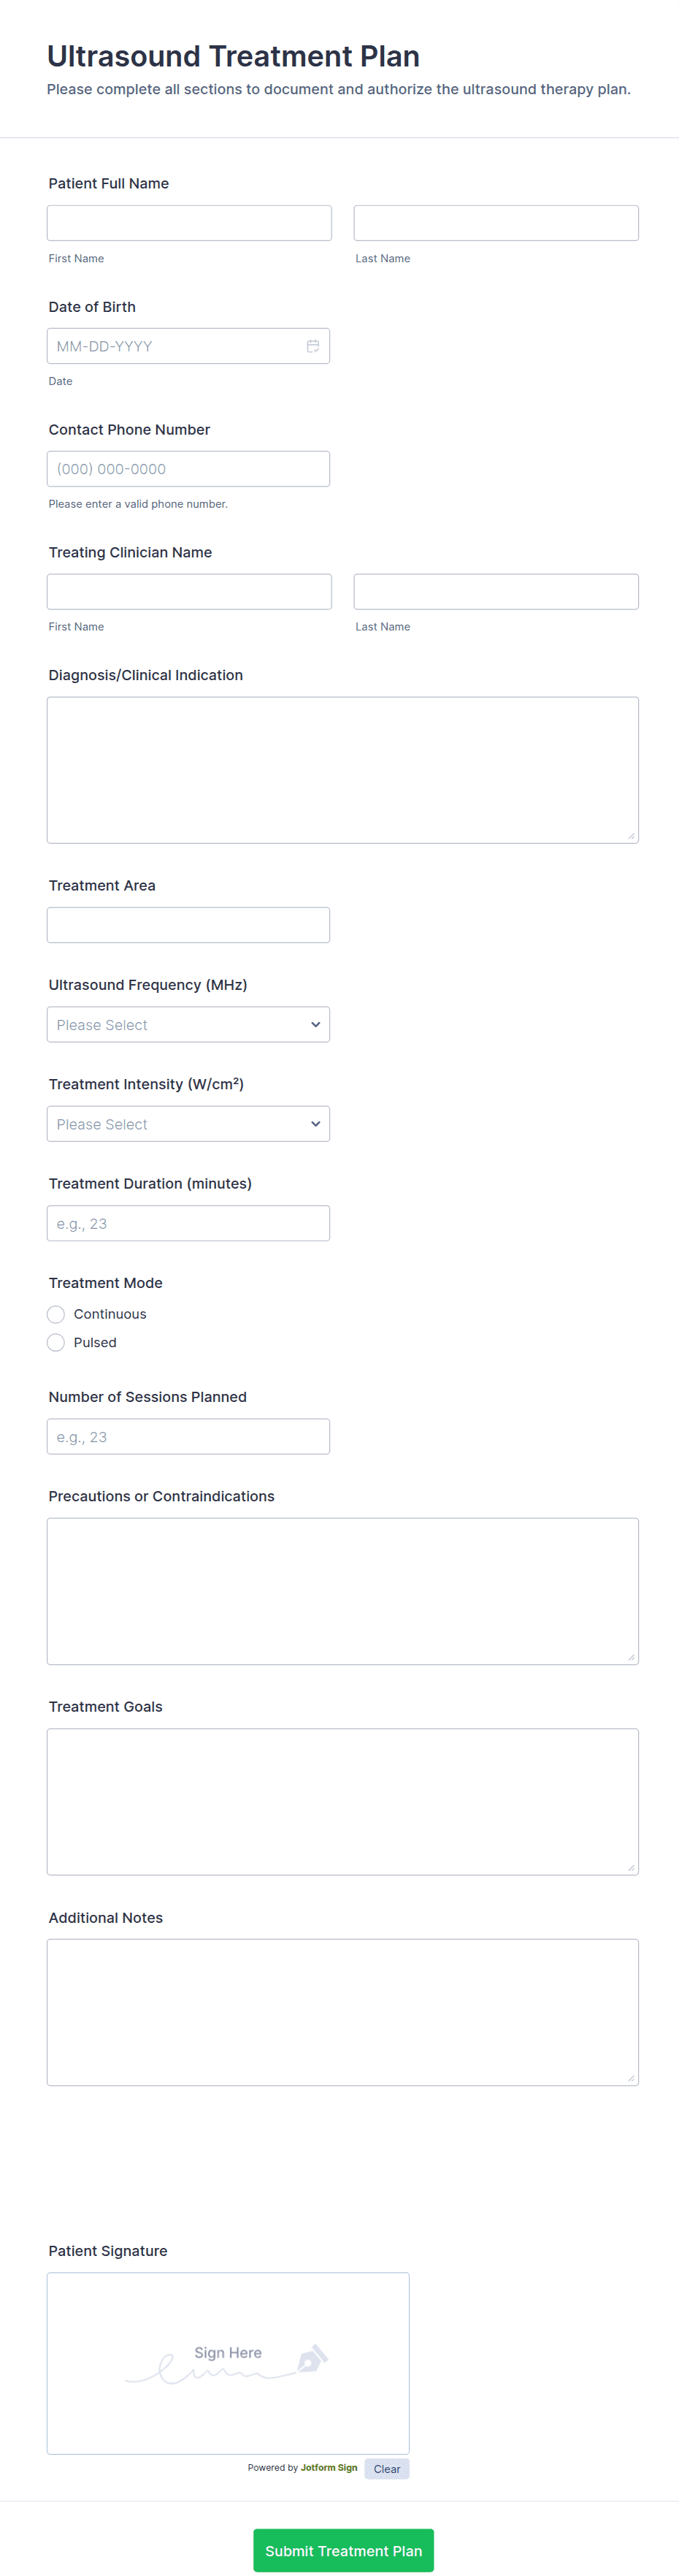This screenshot has height=2576, width=679.
Task: Expand the Ultrasound Frequency dropdown
Action: pos(188,1025)
